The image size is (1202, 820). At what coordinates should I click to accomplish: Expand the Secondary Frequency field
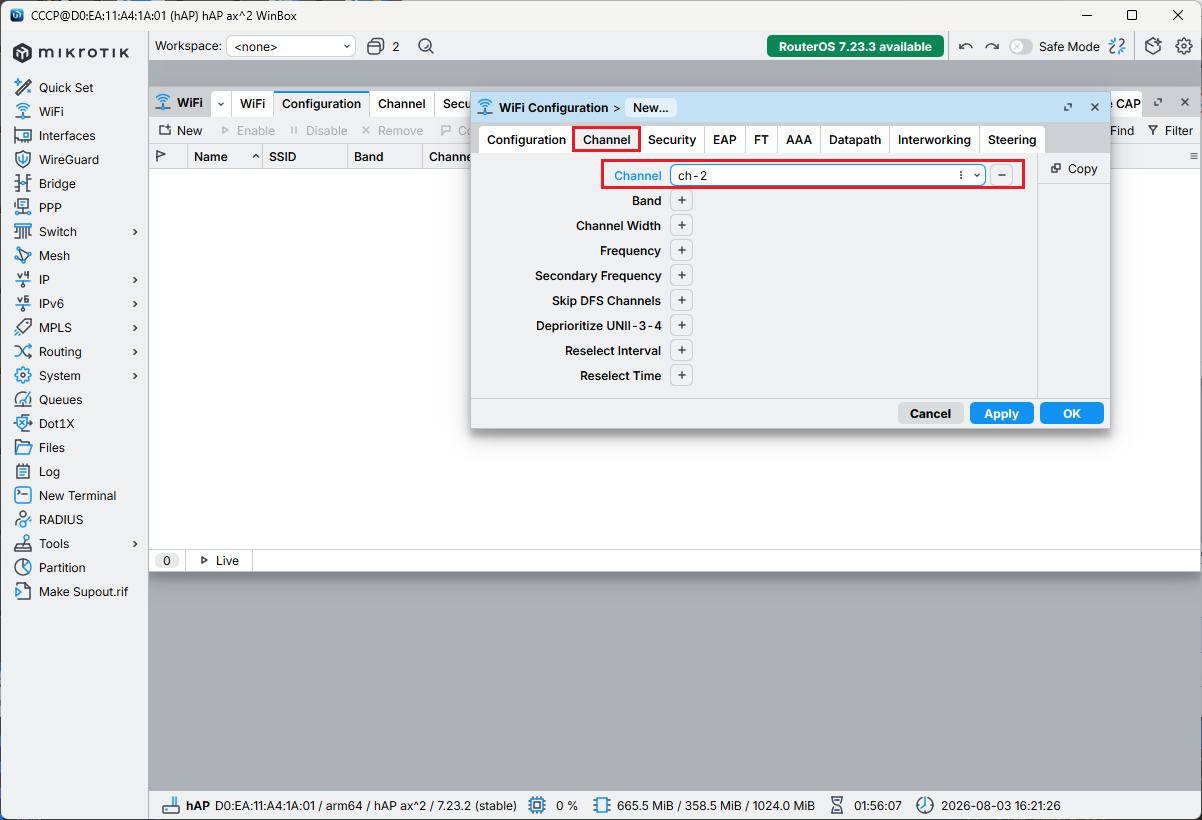(681, 275)
